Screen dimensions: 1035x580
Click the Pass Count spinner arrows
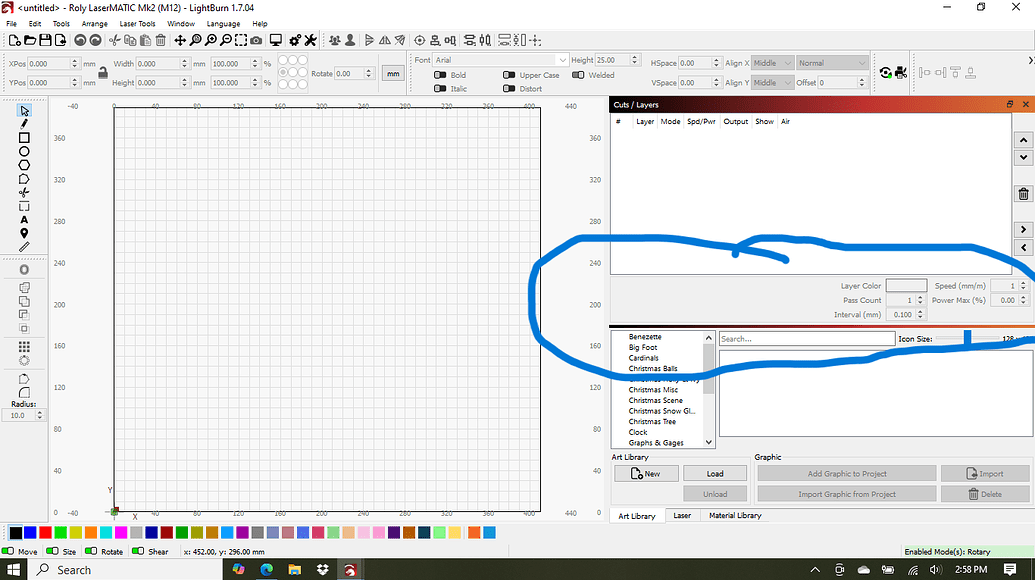pyautogui.click(x=919, y=300)
